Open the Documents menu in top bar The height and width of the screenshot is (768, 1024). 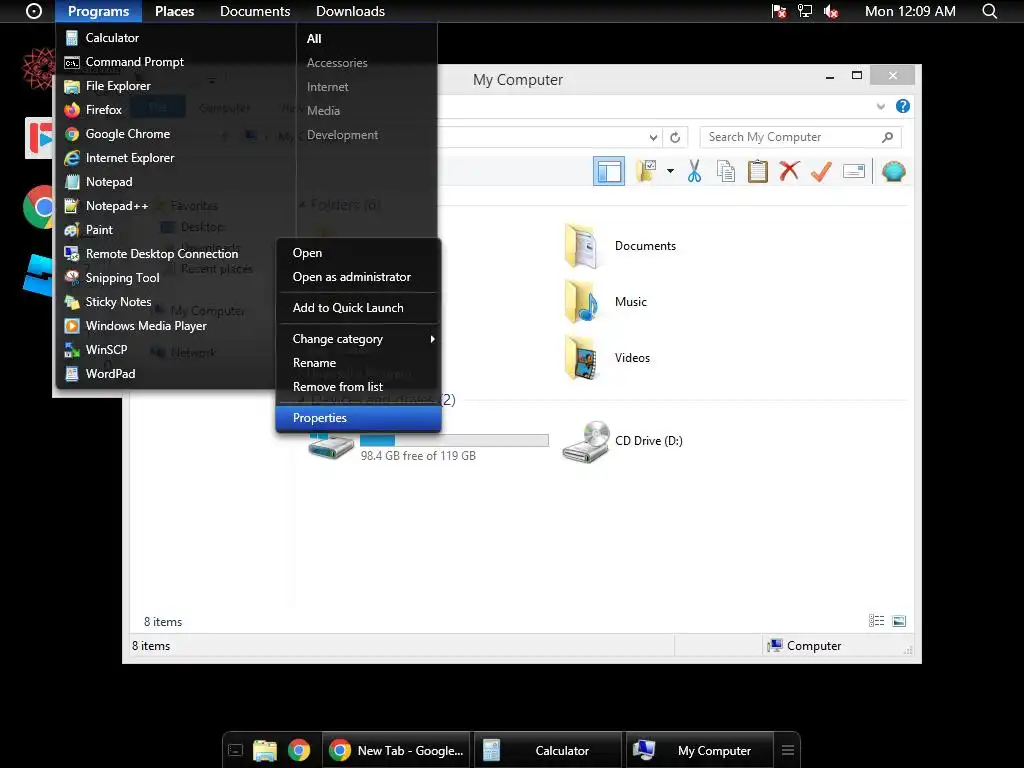point(255,11)
